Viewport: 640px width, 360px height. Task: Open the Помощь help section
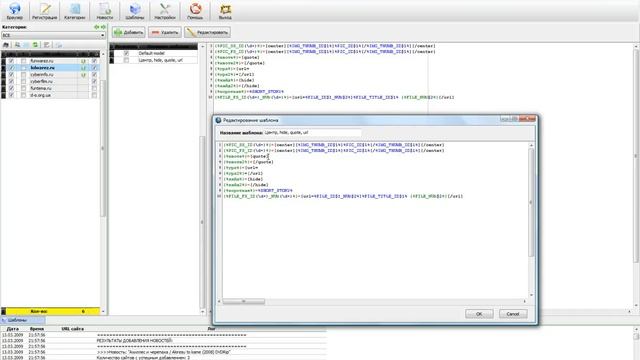pyautogui.click(x=195, y=11)
